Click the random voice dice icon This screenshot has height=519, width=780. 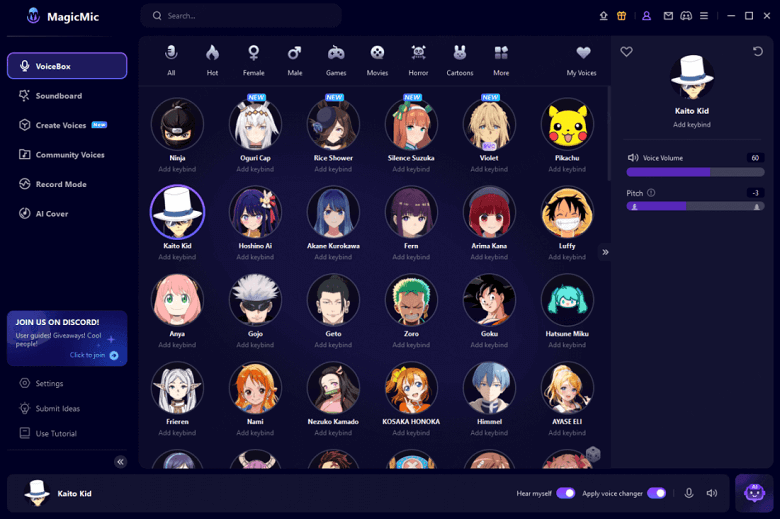[x=593, y=454]
